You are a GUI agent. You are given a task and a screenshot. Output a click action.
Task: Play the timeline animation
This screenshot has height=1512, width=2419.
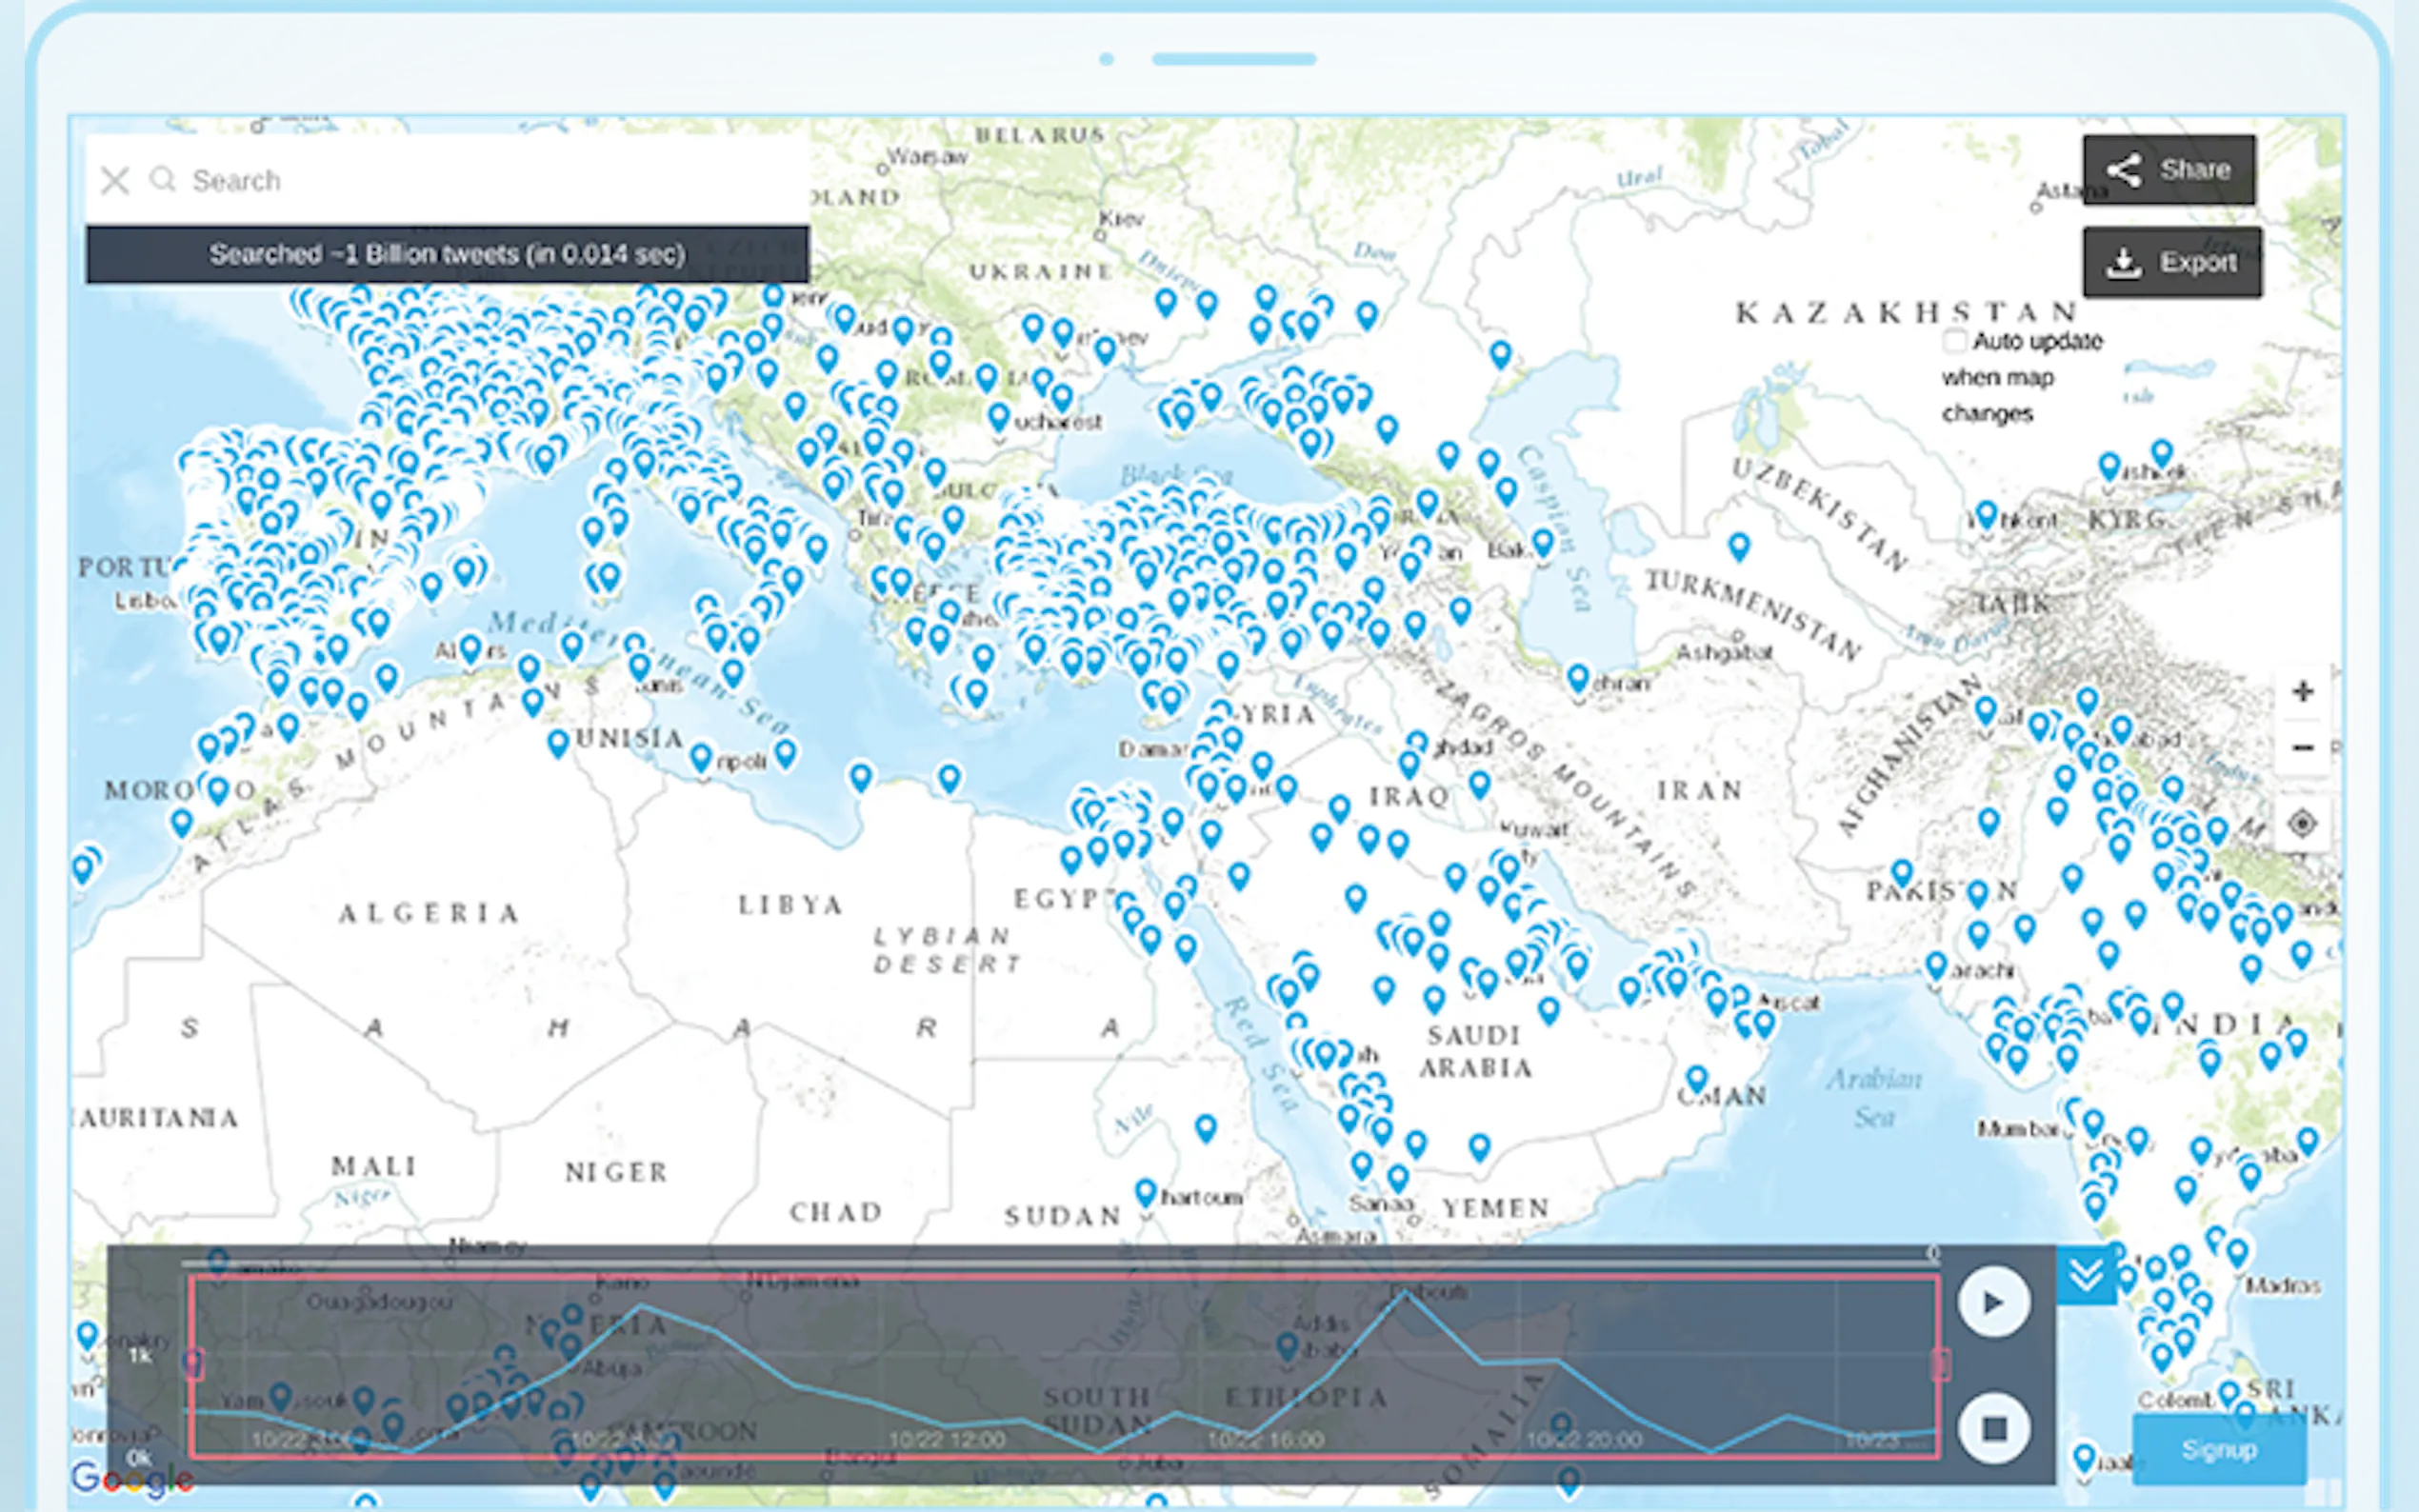1993,1303
